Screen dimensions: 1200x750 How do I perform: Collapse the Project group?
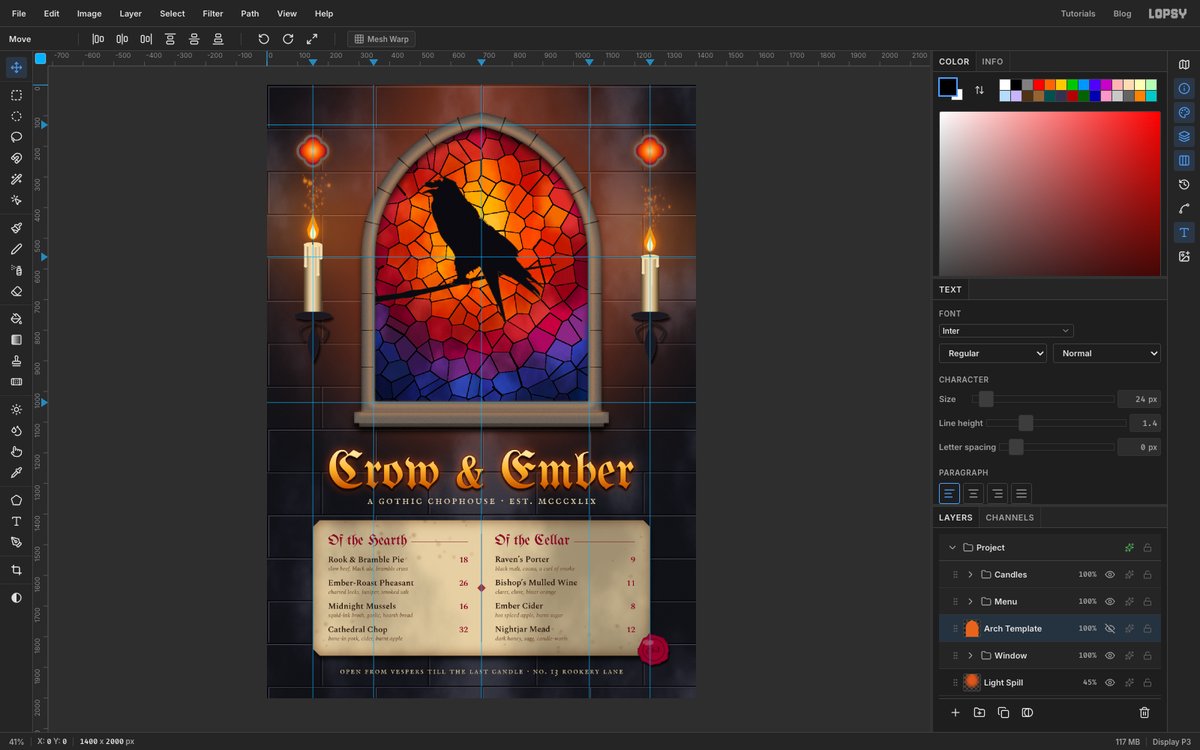click(952, 548)
